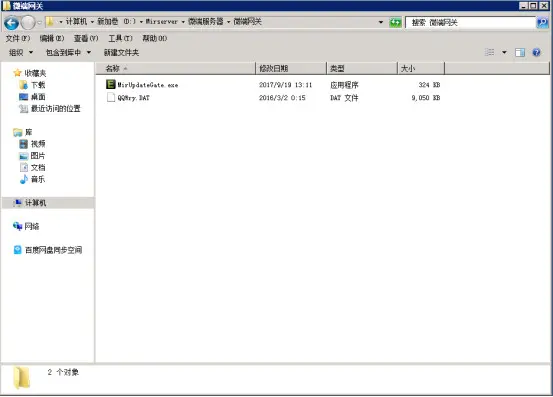The image size is (553, 397).
Task: Click the QQWry.DAT file name
Action: point(133,98)
